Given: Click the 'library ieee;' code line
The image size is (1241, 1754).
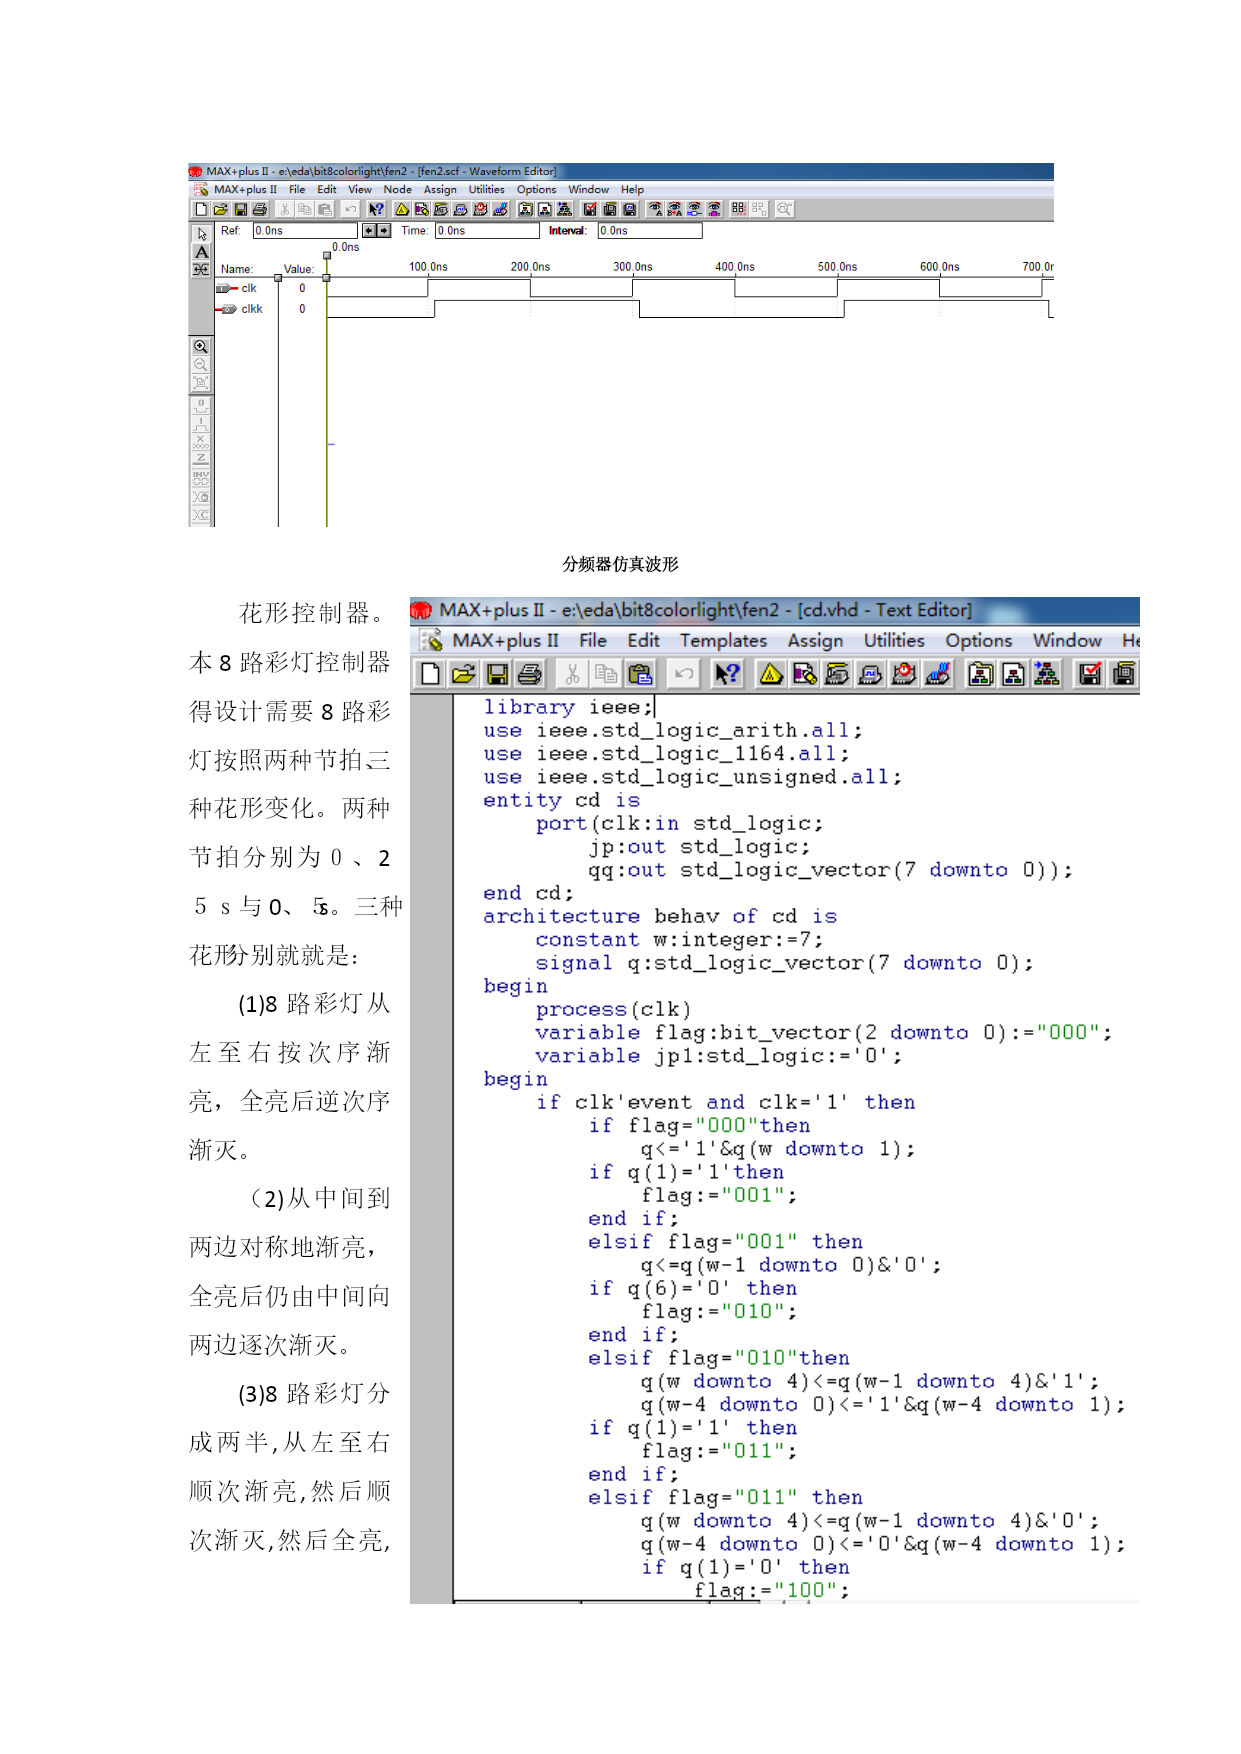Looking at the screenshot, I should click(568, 707).
